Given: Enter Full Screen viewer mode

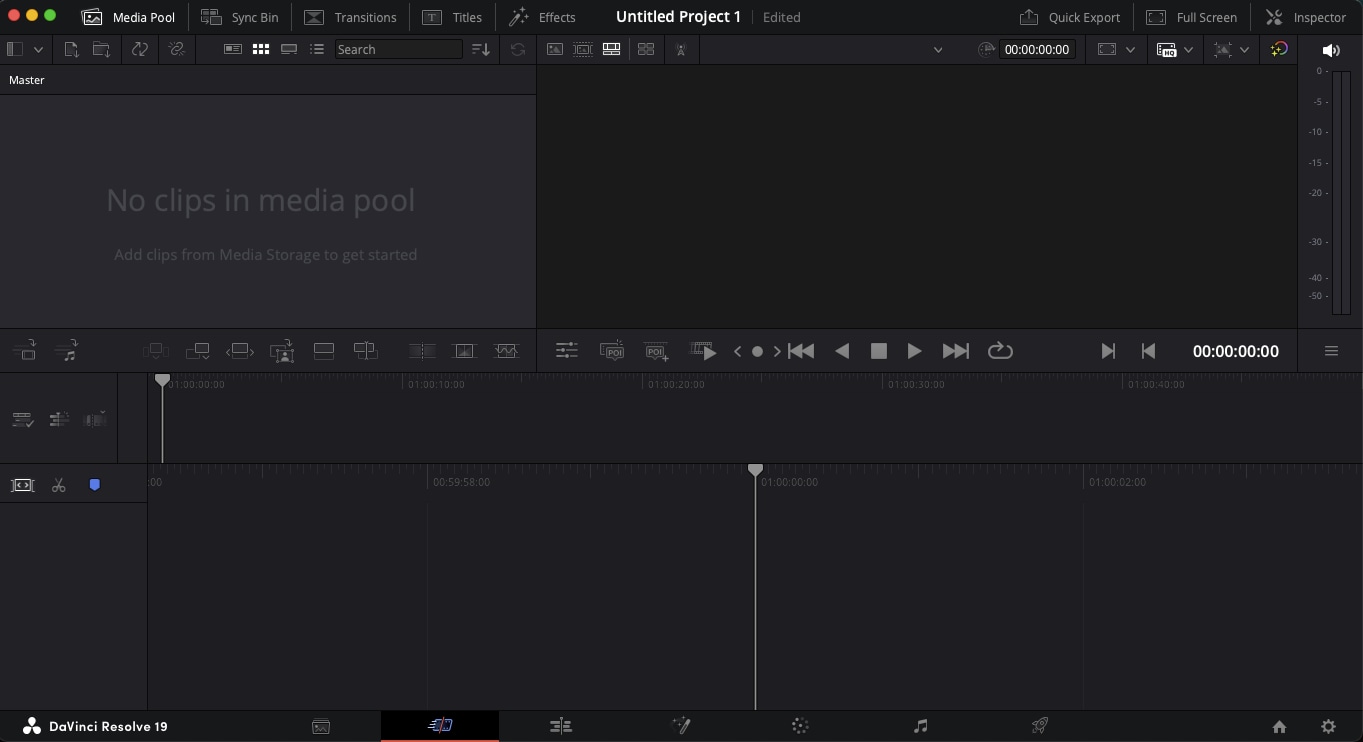Looking at the screenshot, I should click(x=1191, y=17).
